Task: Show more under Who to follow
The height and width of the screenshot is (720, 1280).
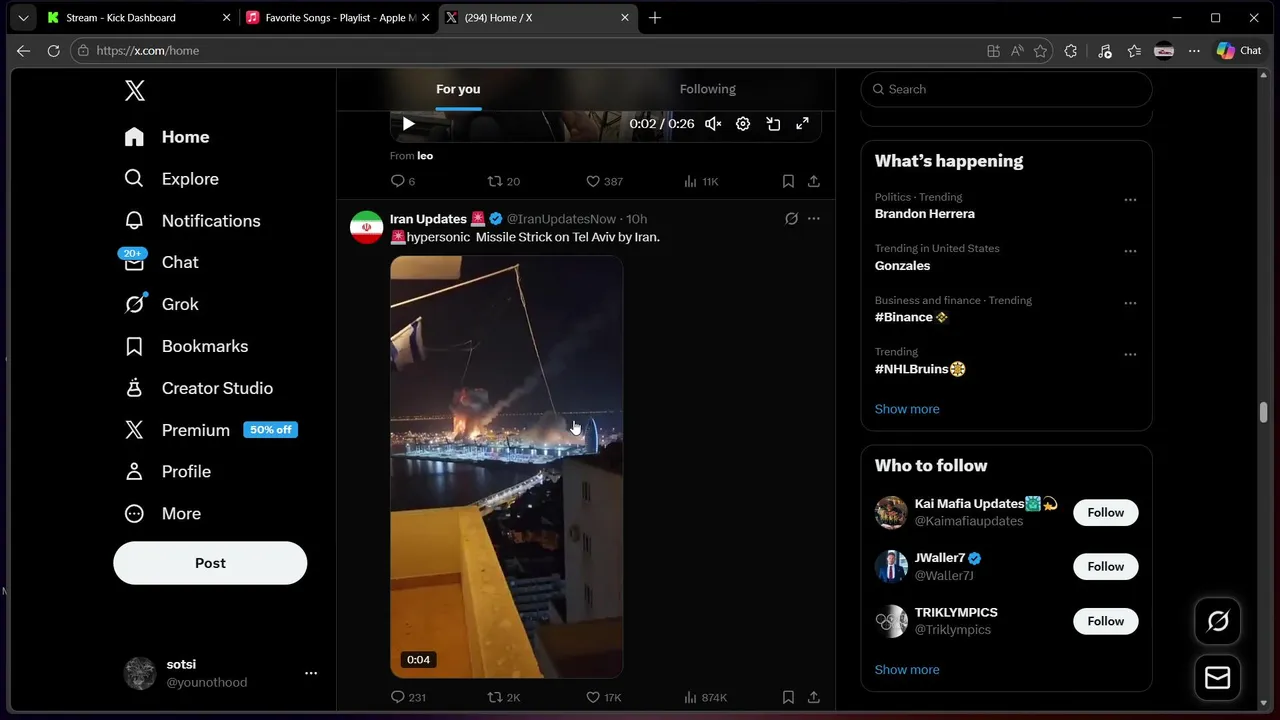Action: coord(907,670)
